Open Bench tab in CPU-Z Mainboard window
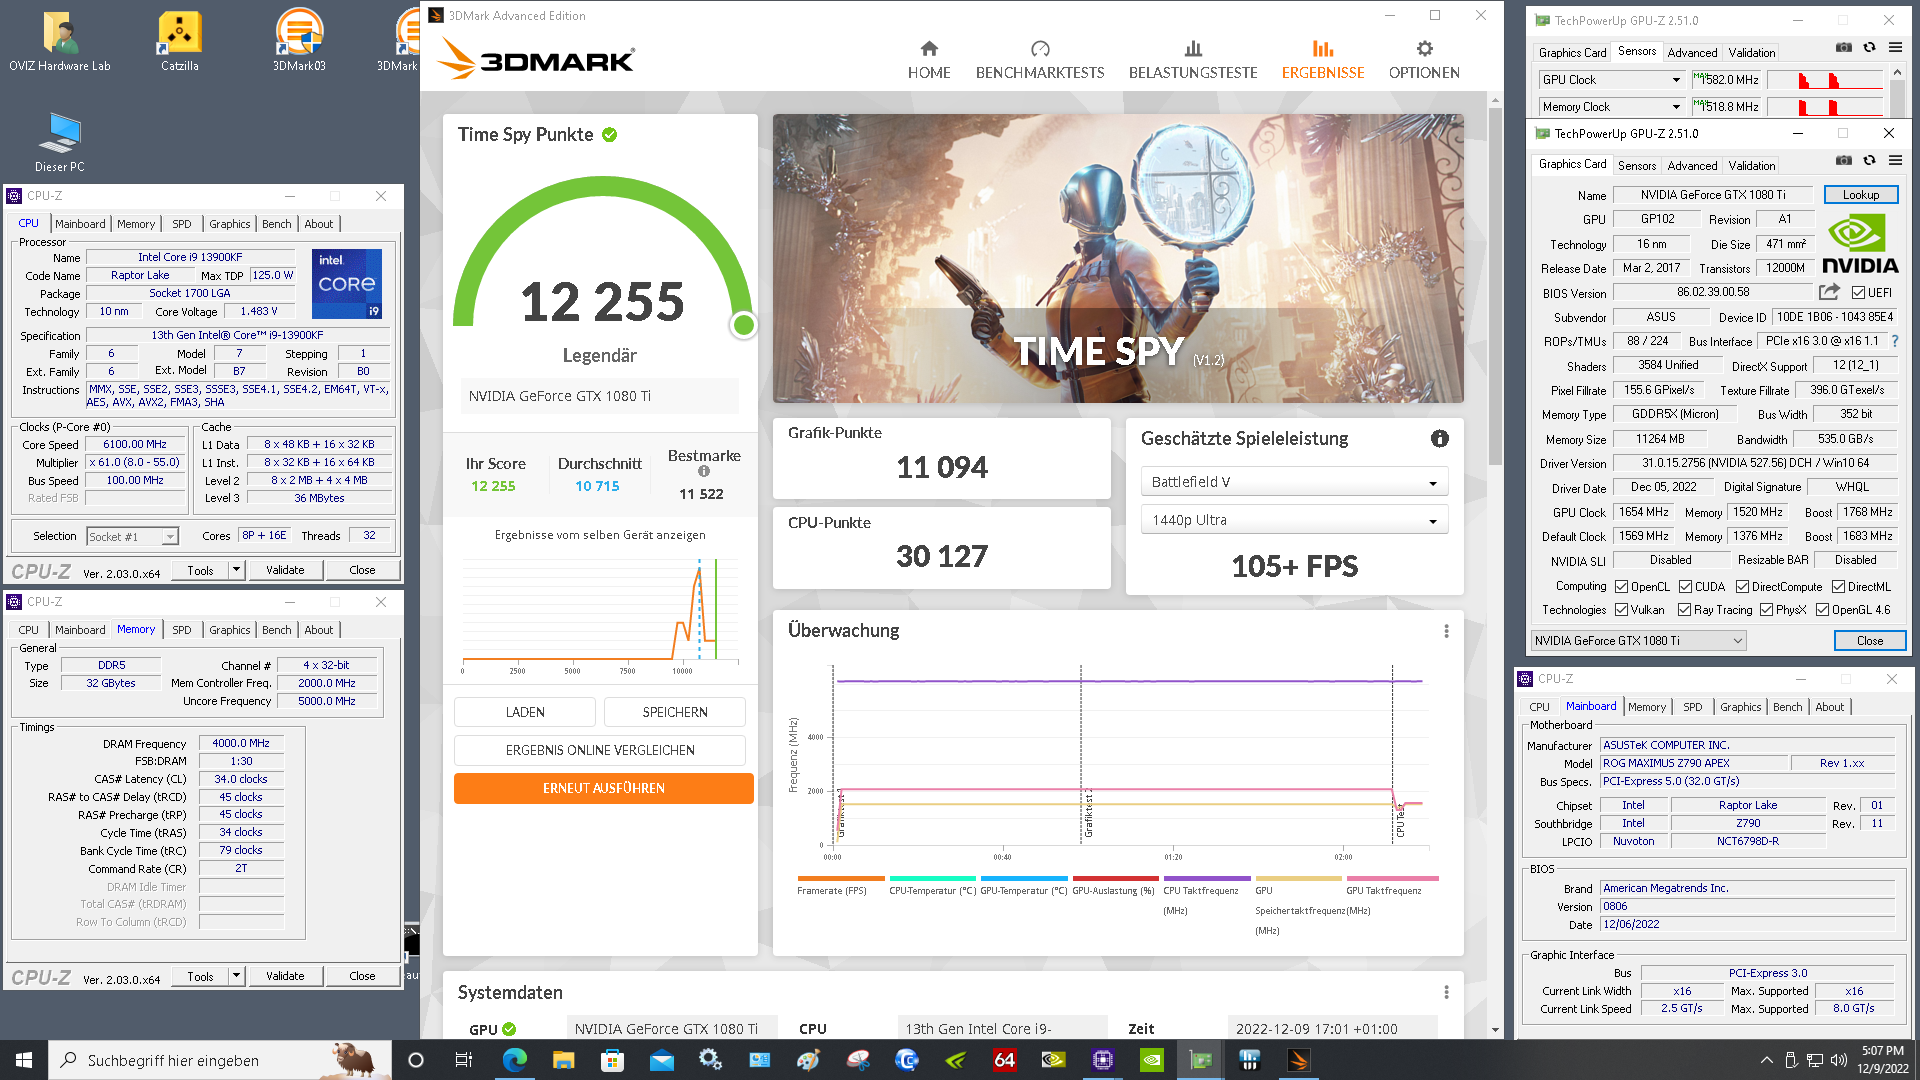Screen dimensions: 1920x1080 point(1787,707)
